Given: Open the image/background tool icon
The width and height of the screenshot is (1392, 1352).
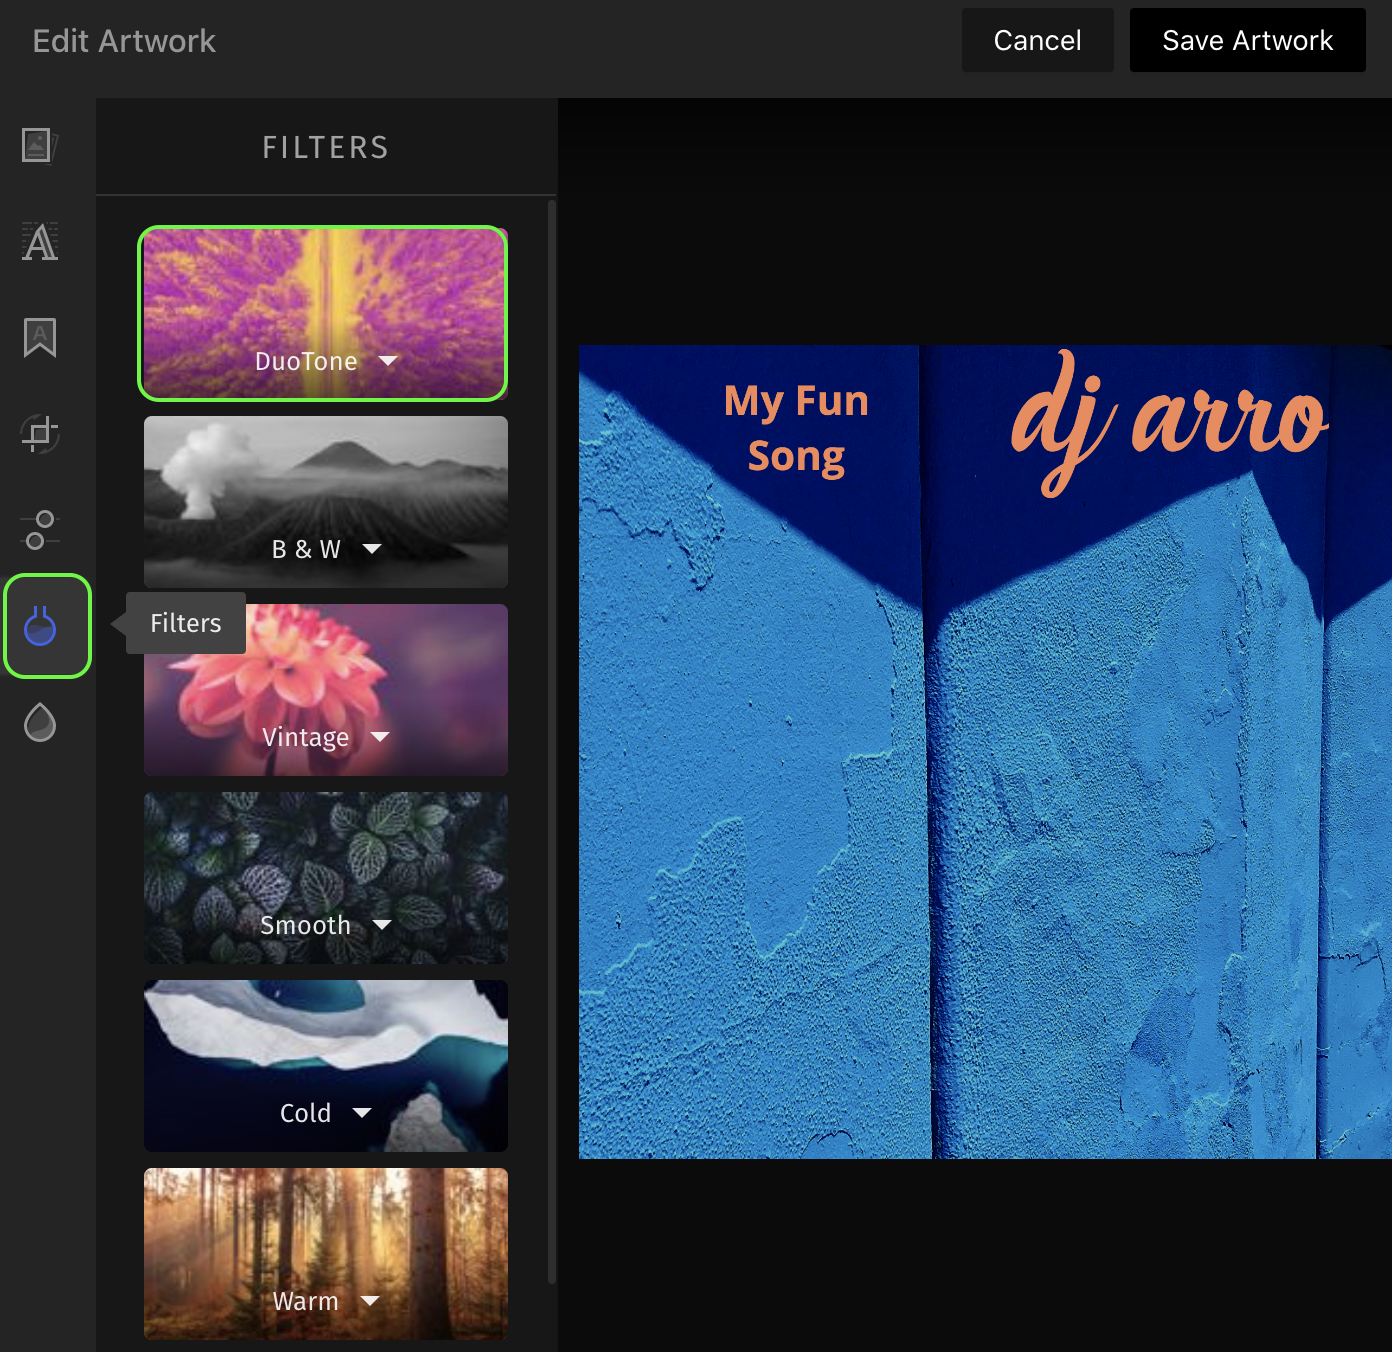Looking at the screenshot, I should 40,146.
